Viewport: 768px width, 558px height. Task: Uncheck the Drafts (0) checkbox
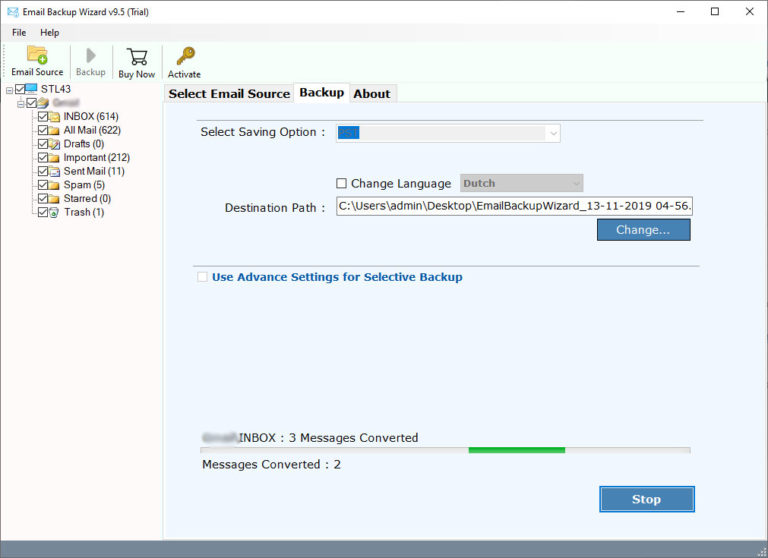point(43,144)
